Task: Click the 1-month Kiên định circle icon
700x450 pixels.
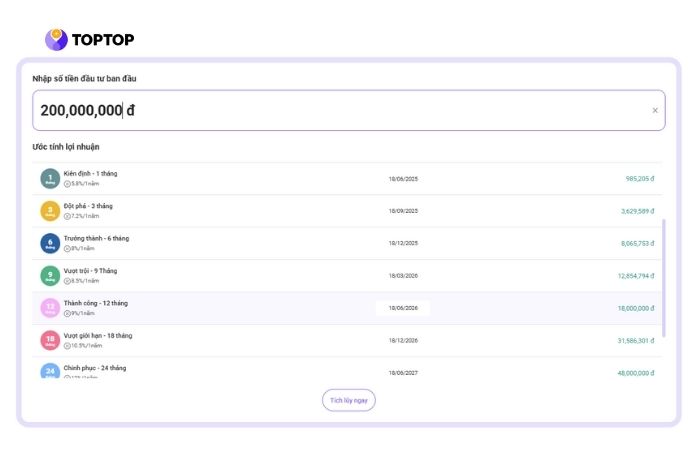Action: coord(50,179)
